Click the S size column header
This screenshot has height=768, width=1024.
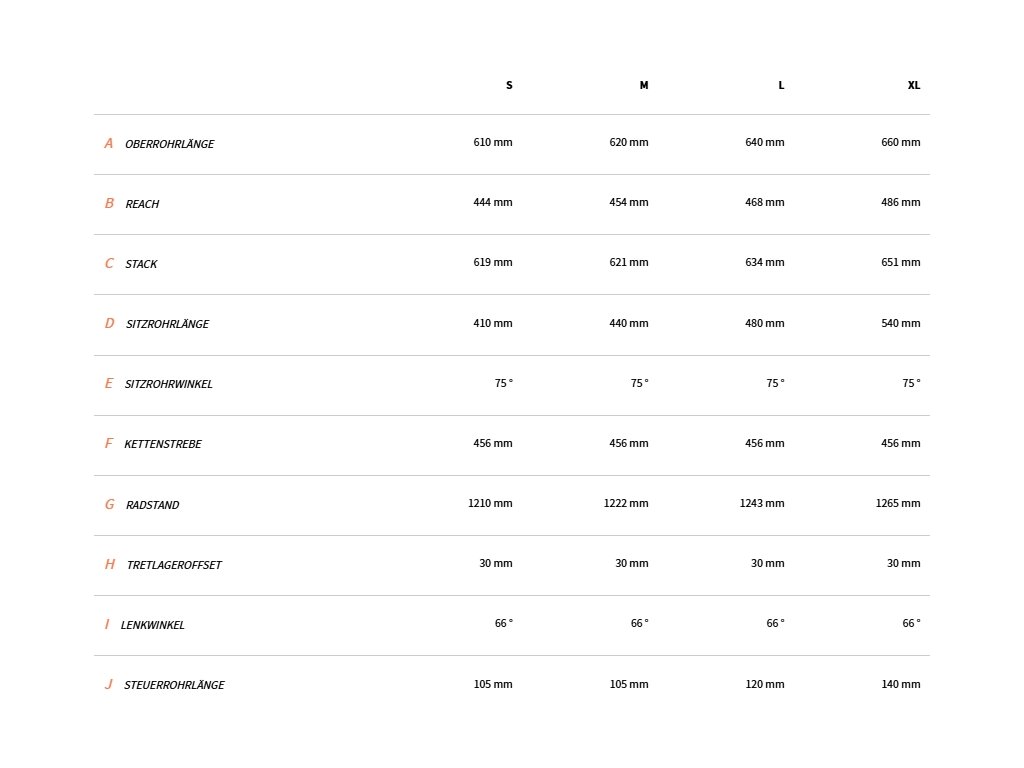[509, 86]
